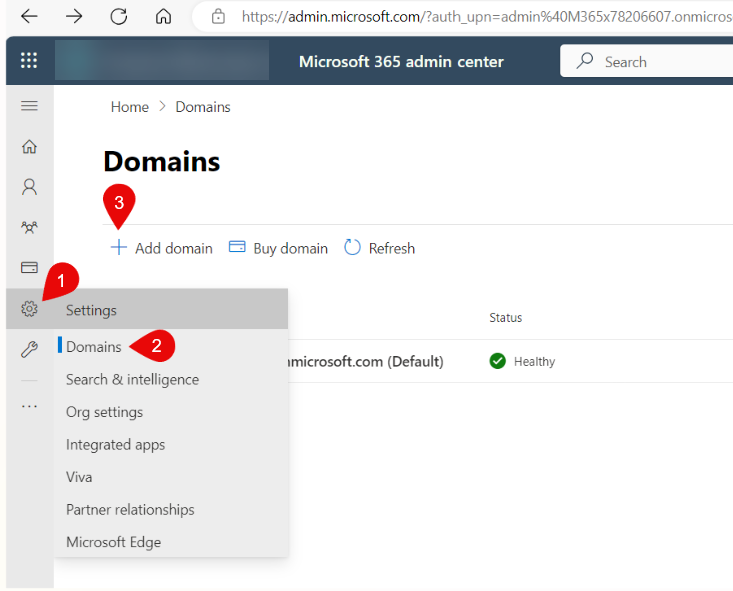Screen dimensions: 733x591
Task: Open Teams & groups sidebar icon
Action: [29, 228]
